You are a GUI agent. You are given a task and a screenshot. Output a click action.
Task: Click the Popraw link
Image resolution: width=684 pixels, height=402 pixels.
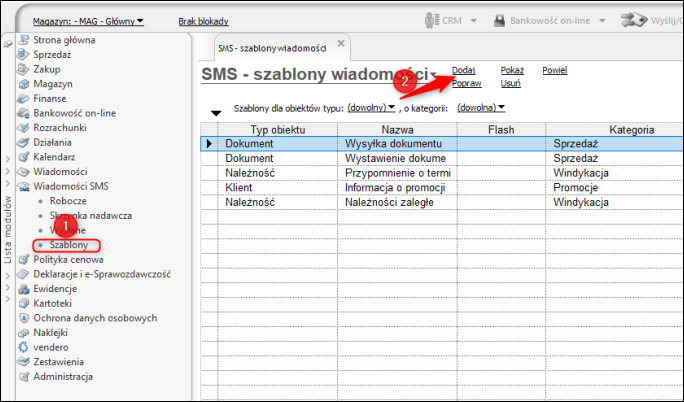(466, 83)
